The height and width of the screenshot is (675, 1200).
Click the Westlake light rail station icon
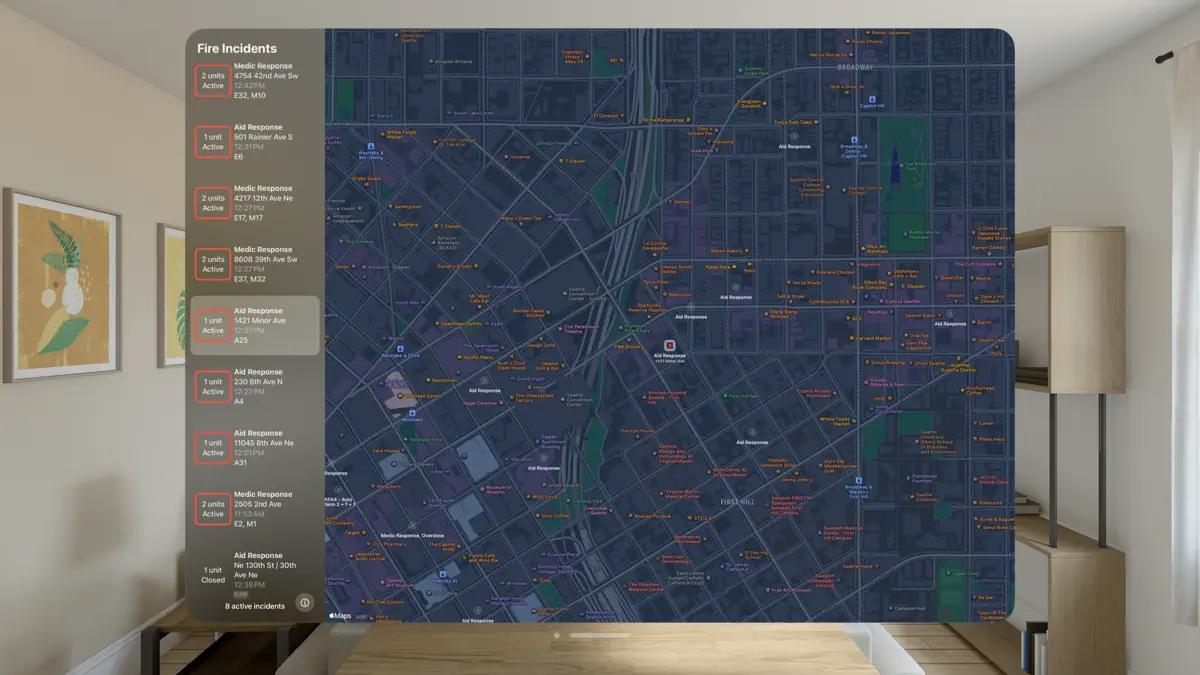tap(412, 412)
